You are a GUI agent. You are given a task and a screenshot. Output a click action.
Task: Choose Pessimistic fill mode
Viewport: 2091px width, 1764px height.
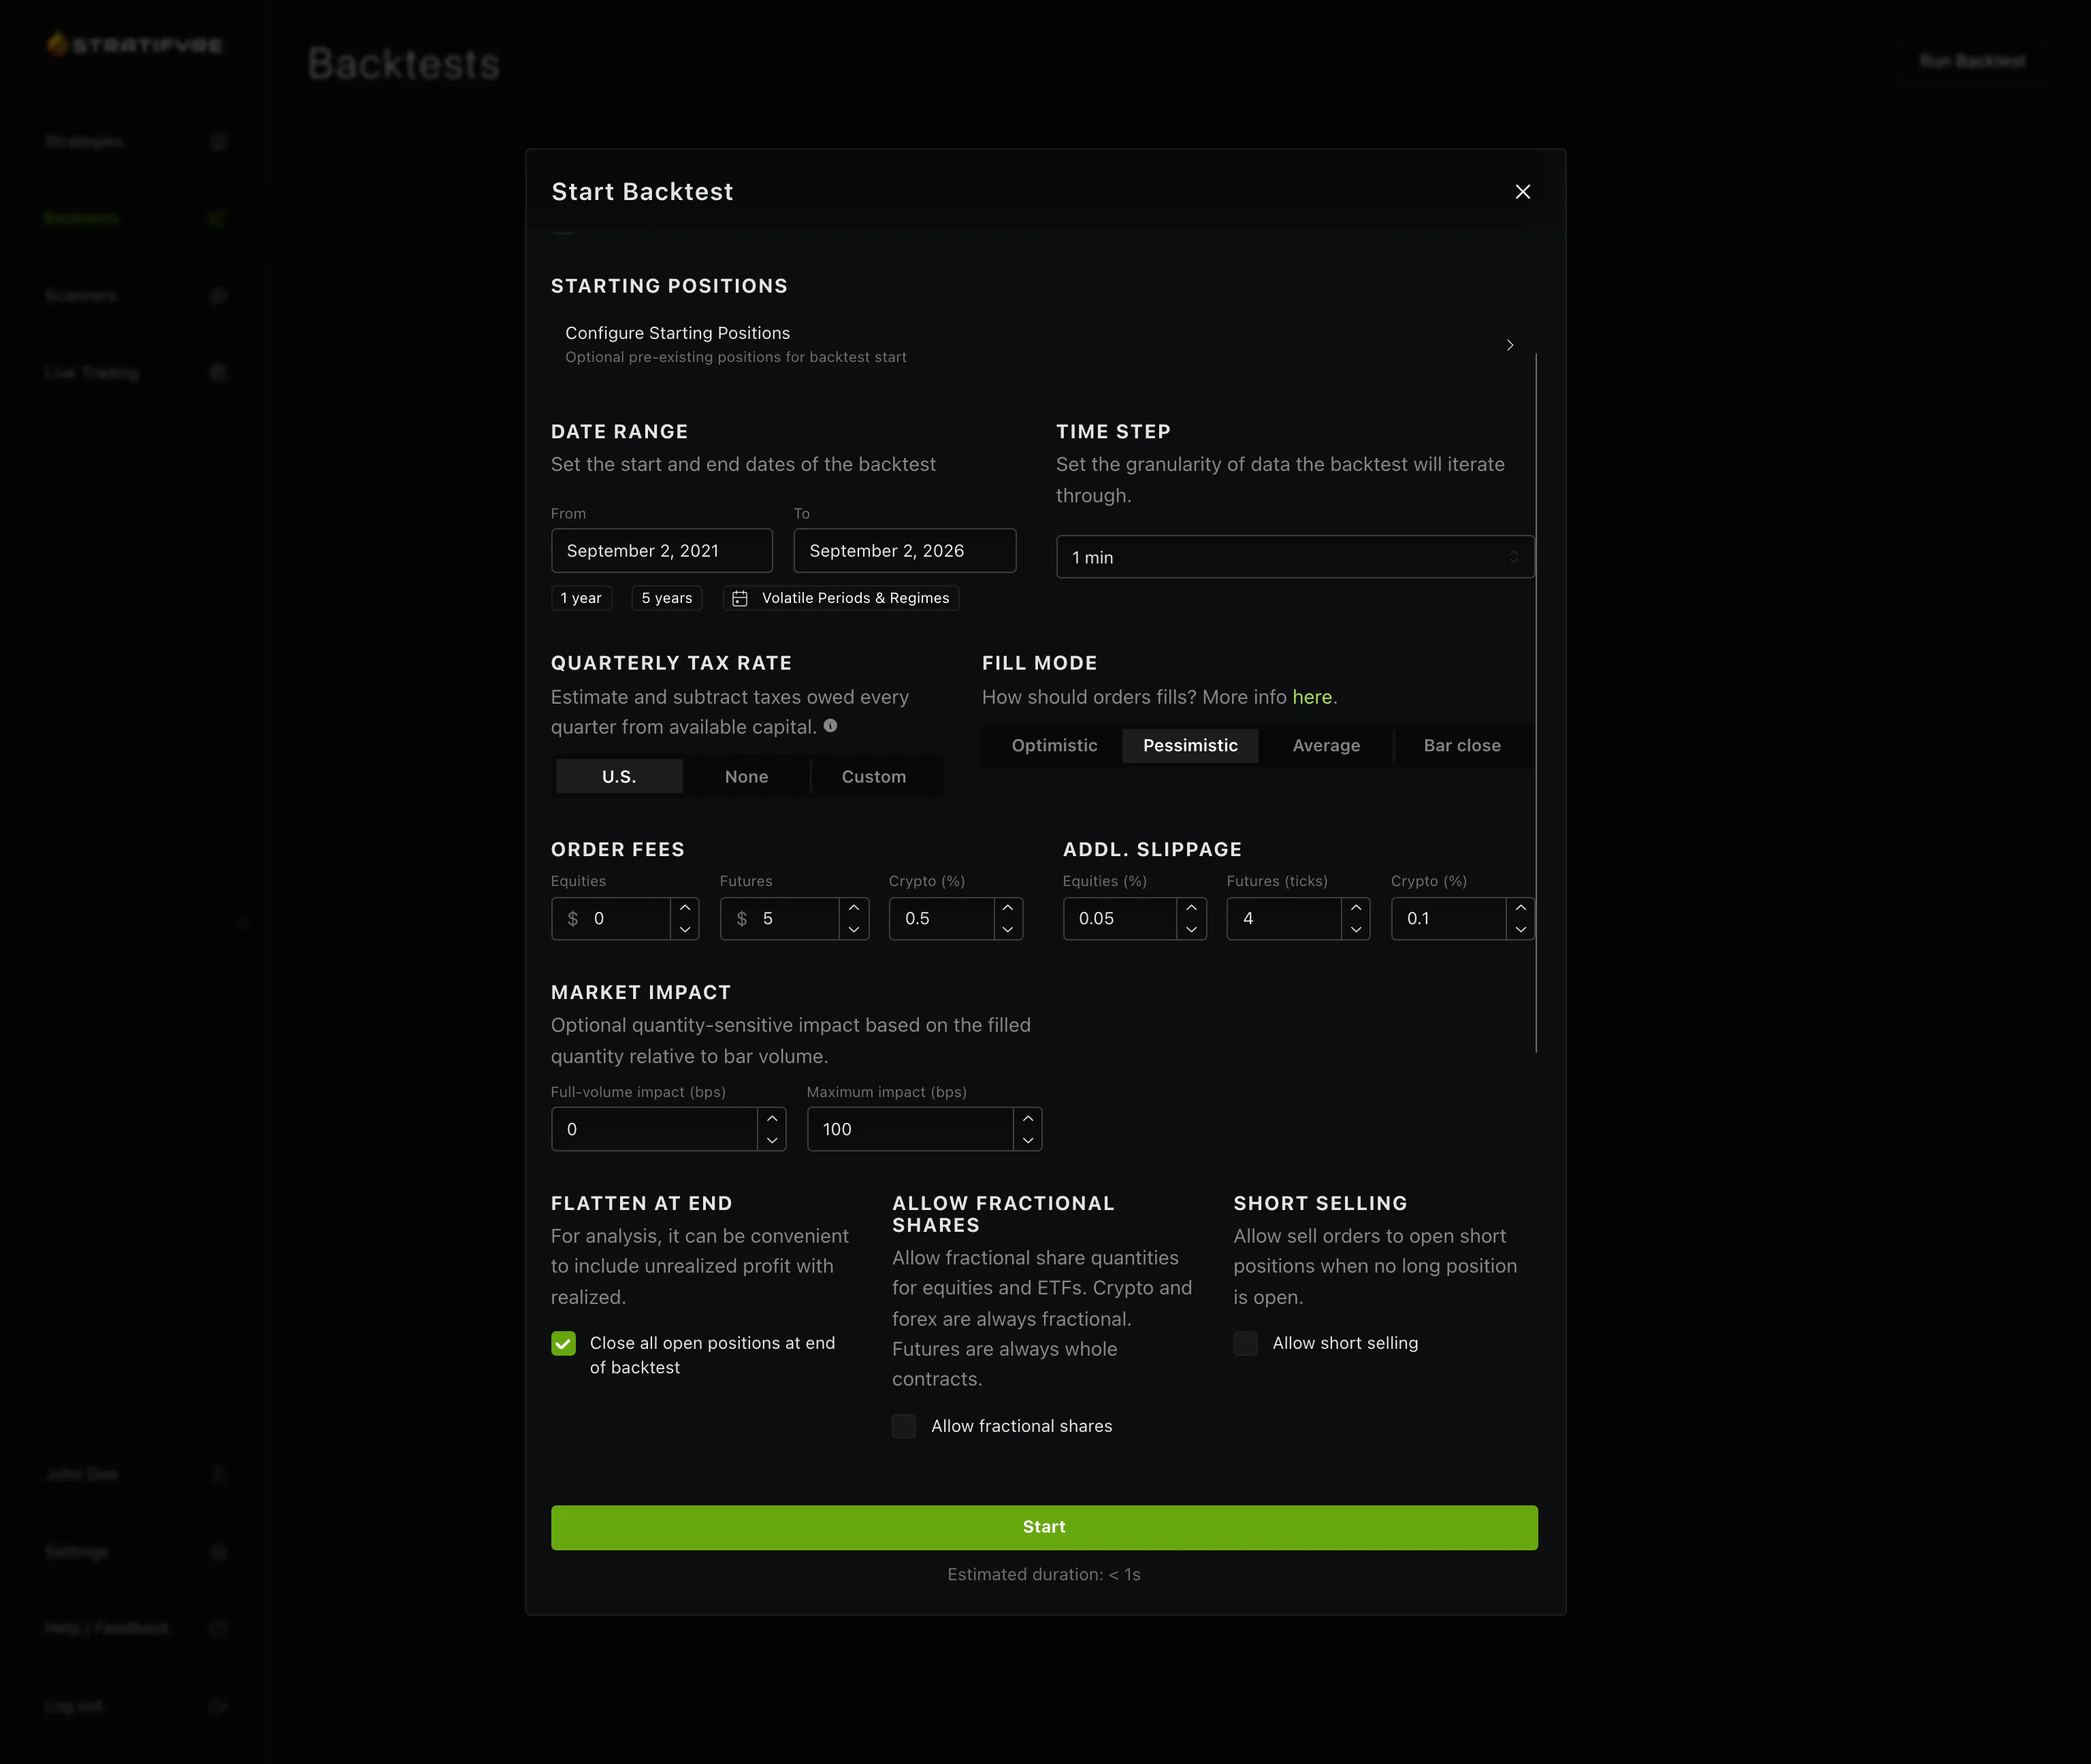point(1190,745)
